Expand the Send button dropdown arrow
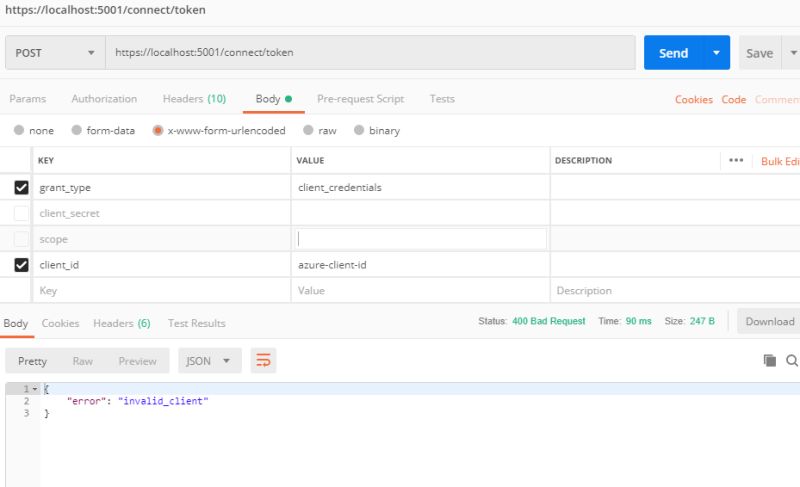Image resolution: width=800 pixels, height=487 pixels. 716,53
